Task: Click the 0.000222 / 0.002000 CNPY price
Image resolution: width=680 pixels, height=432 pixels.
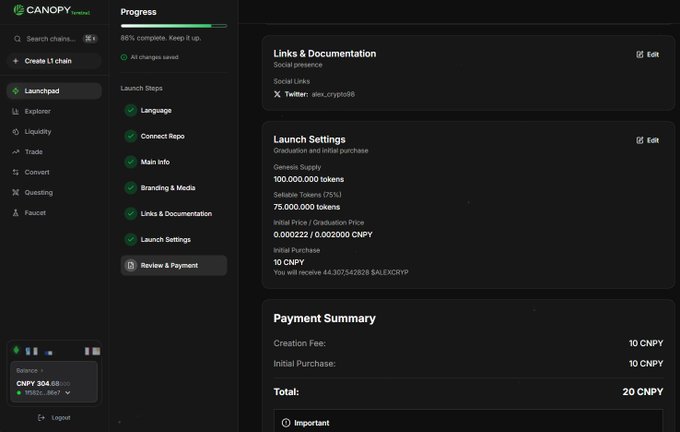Action: click(323, 235)
